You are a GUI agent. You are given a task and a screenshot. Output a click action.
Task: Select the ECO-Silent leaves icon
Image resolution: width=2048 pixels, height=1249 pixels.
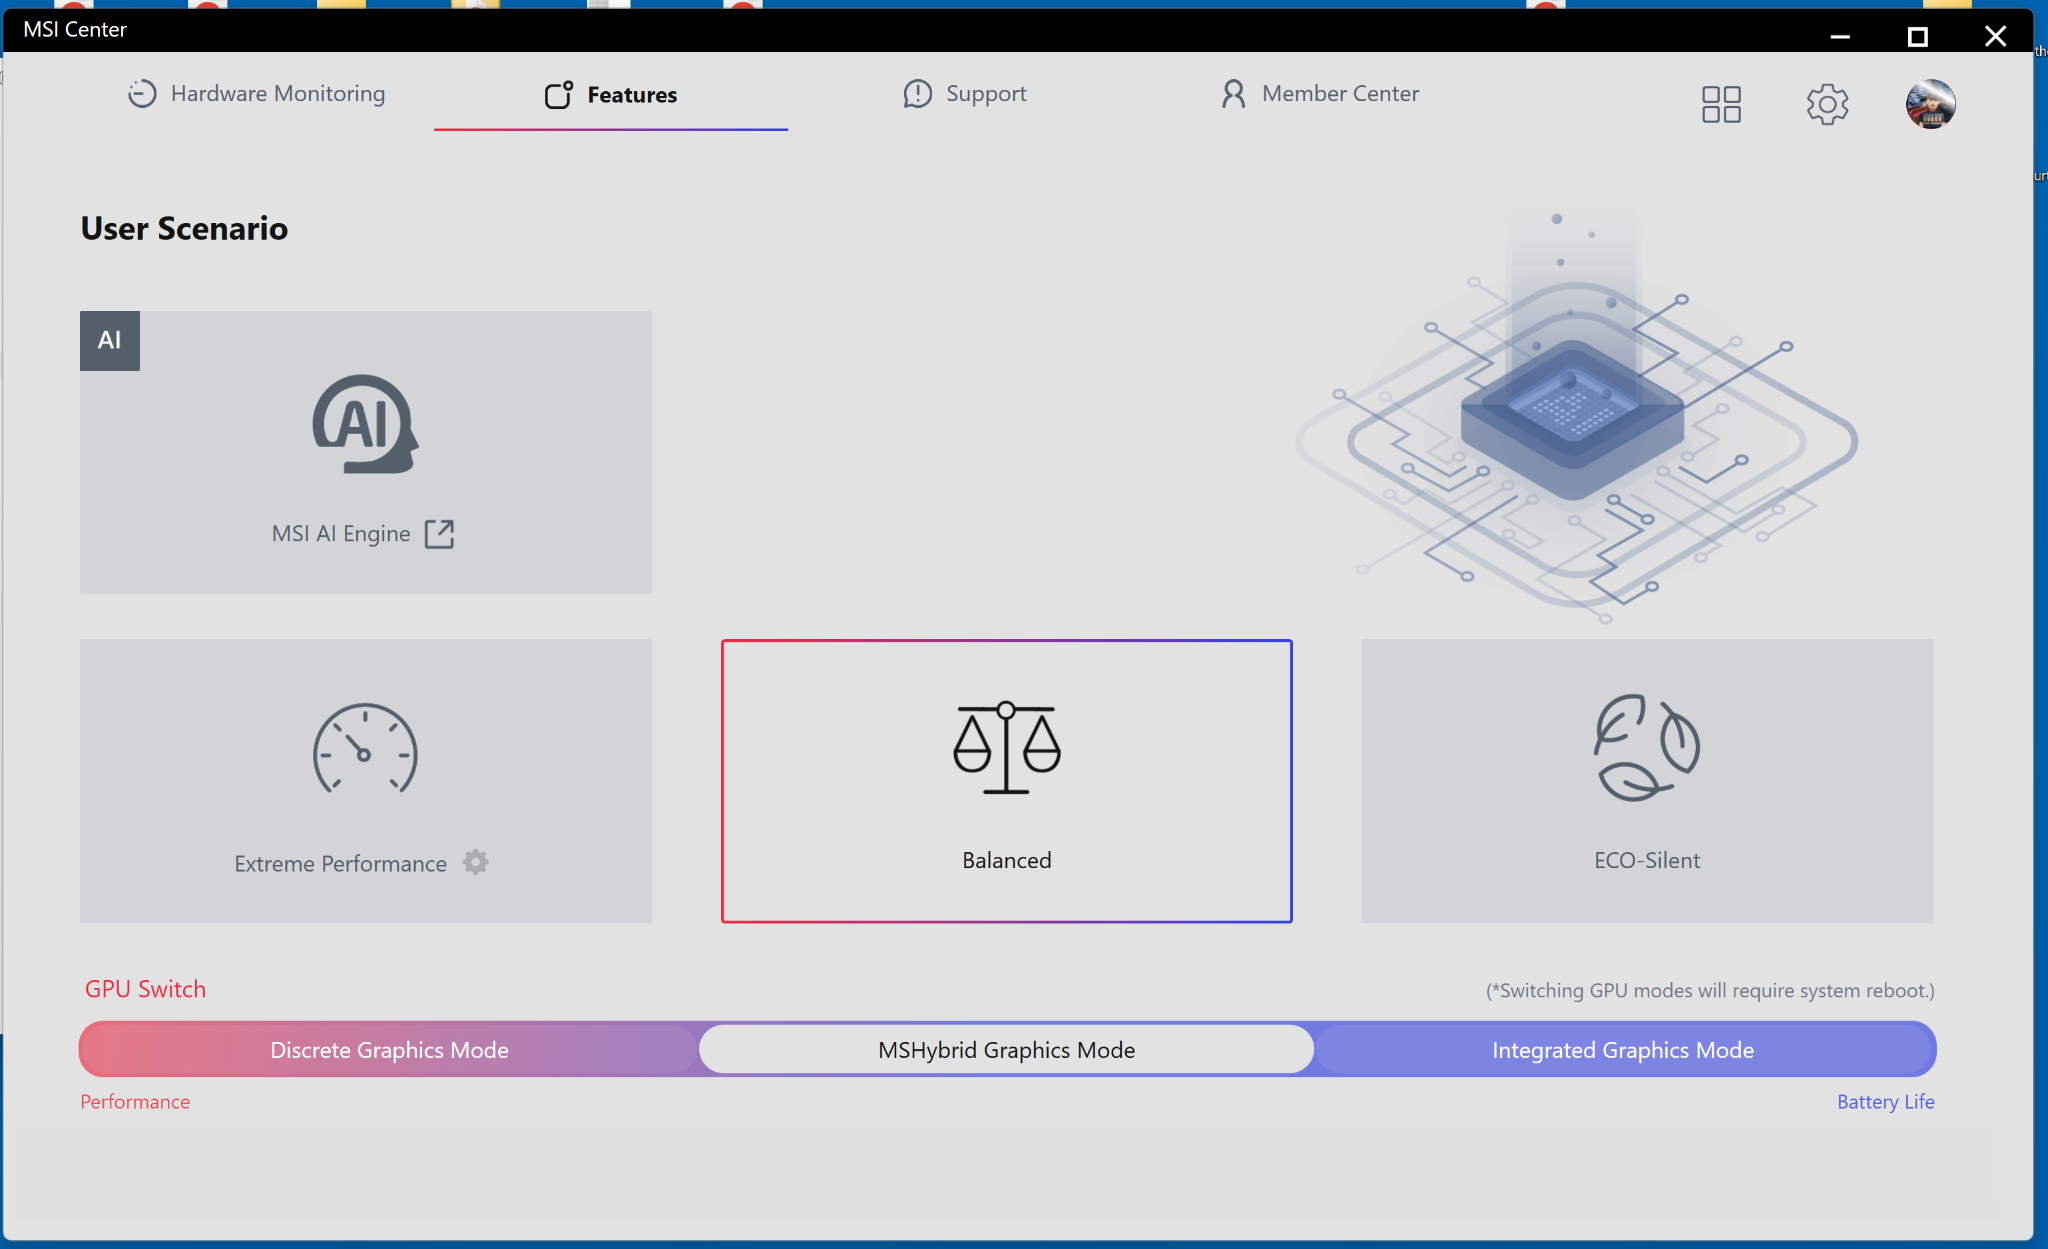click(x=1647, y=748)
